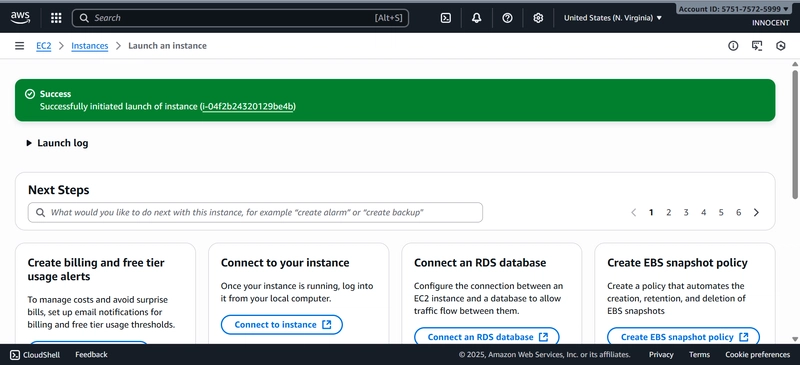This screenshot has height=365, width=800.
Task: Focus the top Search field
Action: (240, 18)
